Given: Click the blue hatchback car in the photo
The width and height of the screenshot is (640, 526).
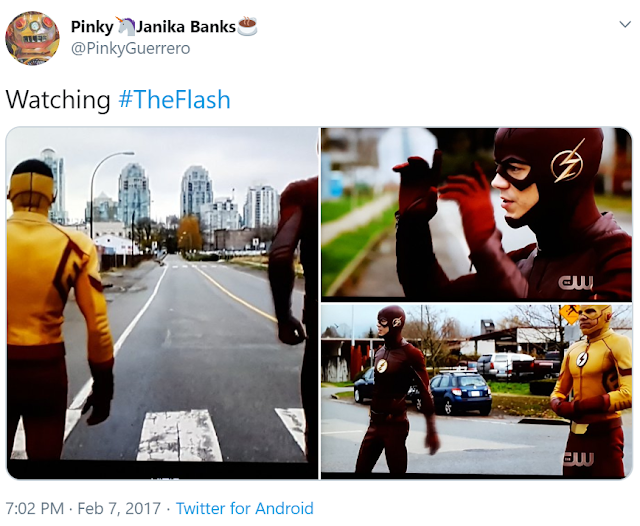Looking at the screenshot, I should point(460,393).
